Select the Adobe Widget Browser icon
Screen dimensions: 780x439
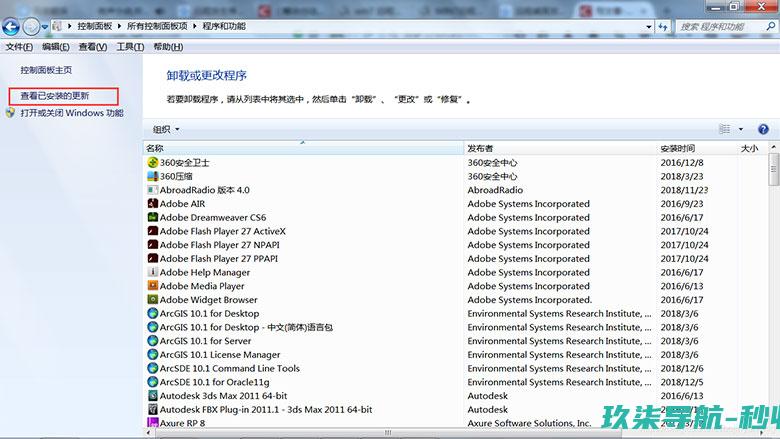tap(153, 300)
